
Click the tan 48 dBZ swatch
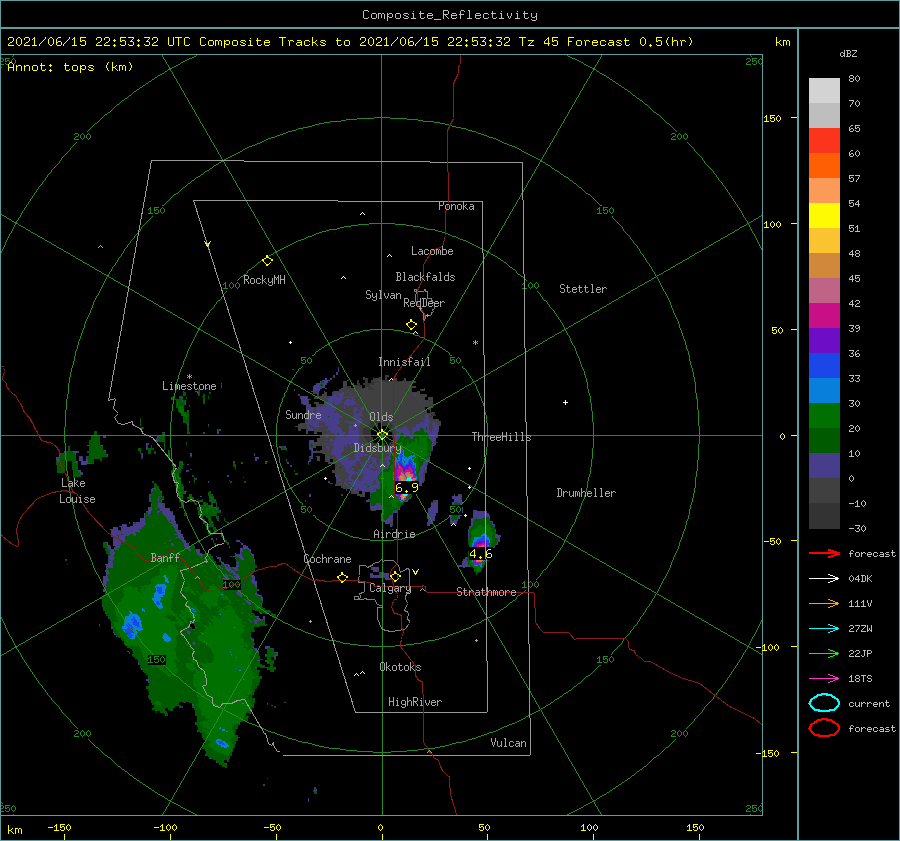824,265
